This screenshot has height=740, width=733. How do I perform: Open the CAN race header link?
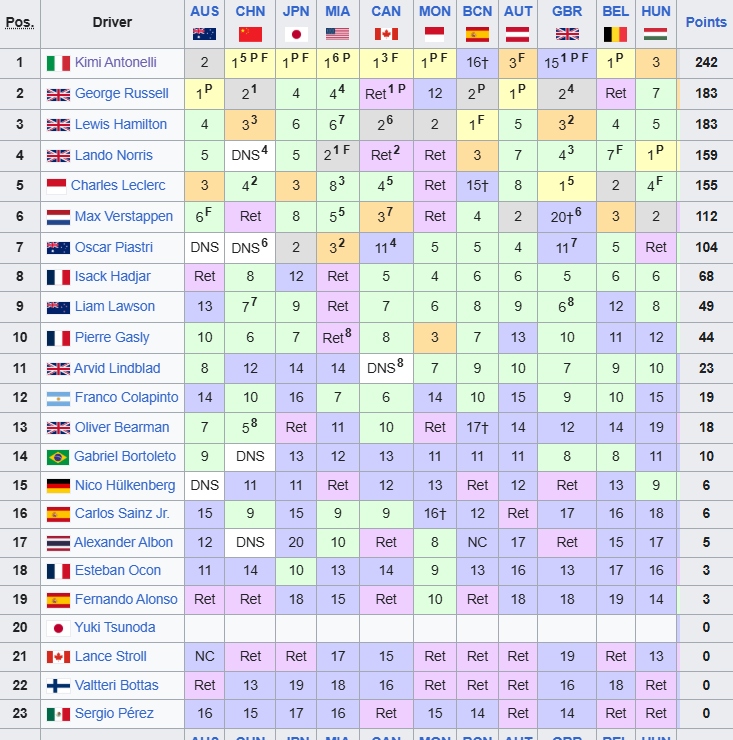(x=386, y=11)
